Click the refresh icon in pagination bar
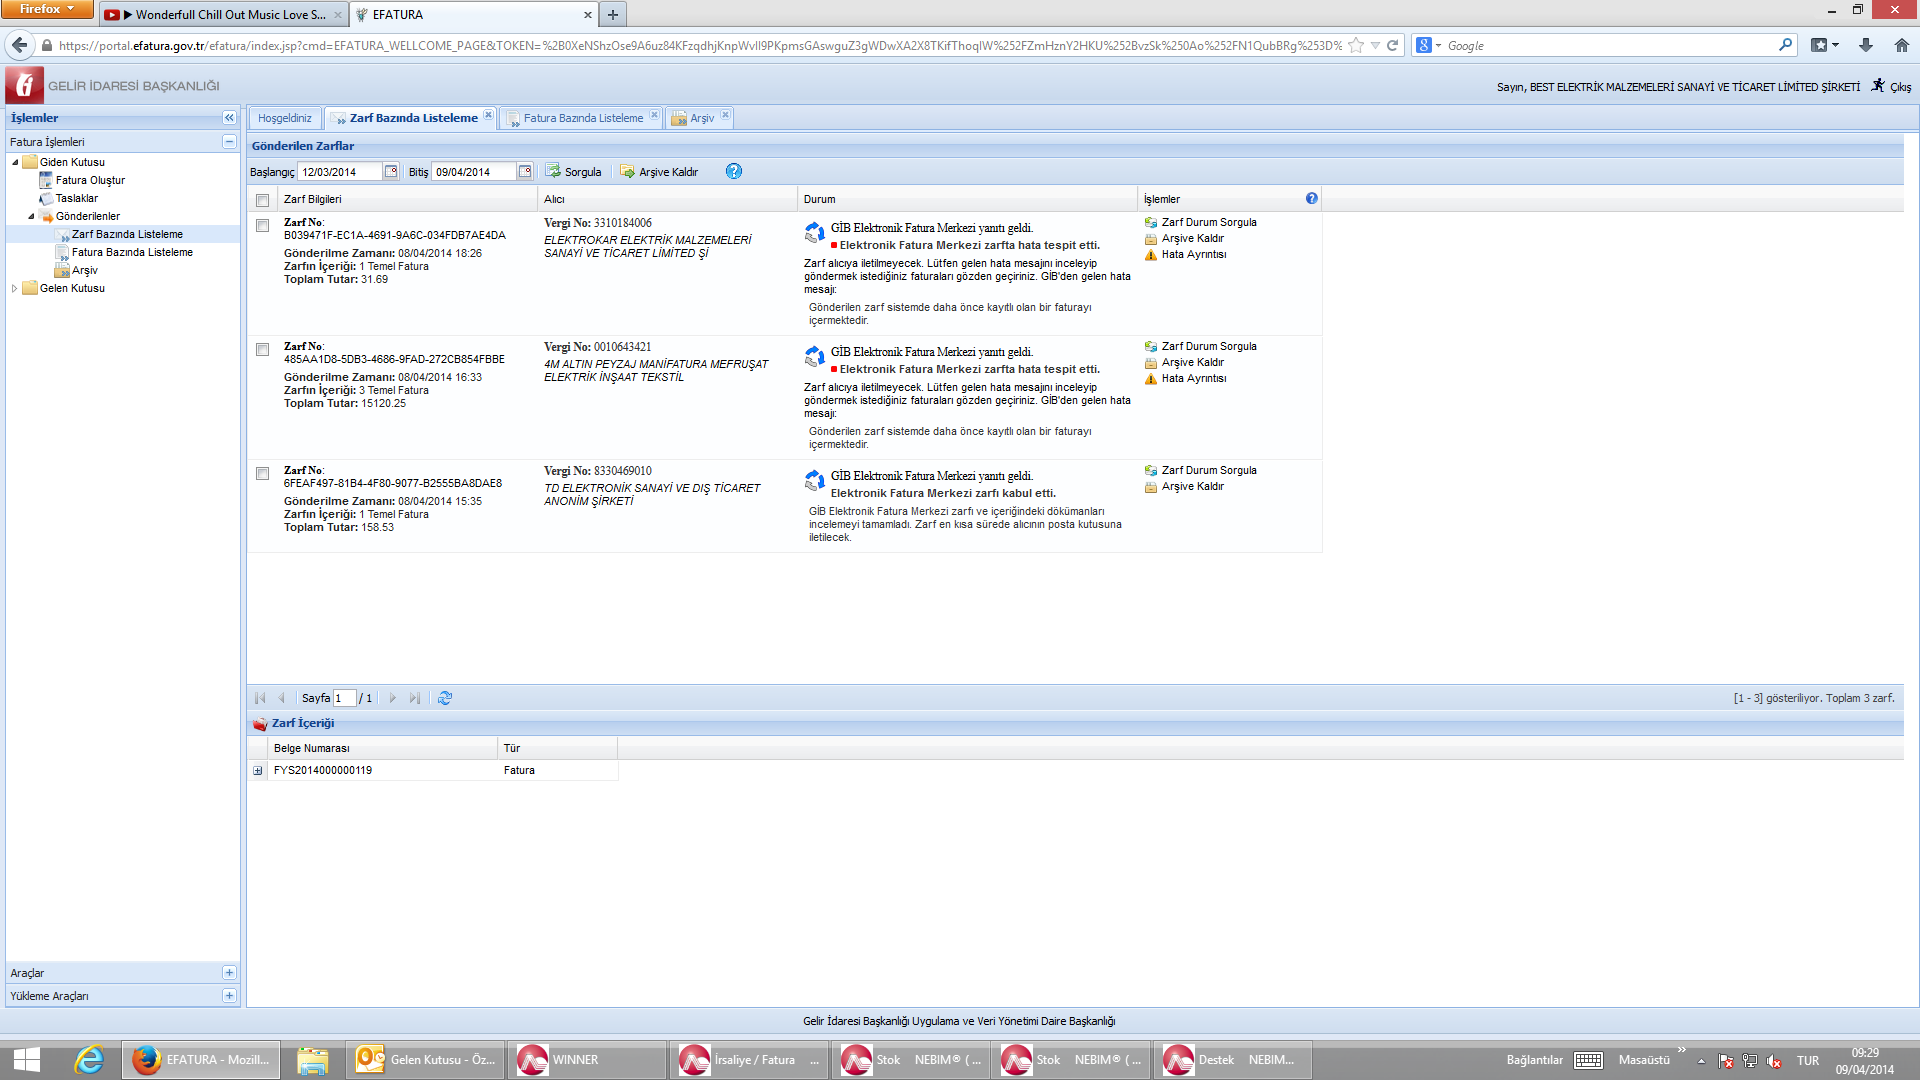1920x1080 pixels. (x=445, y=698)
